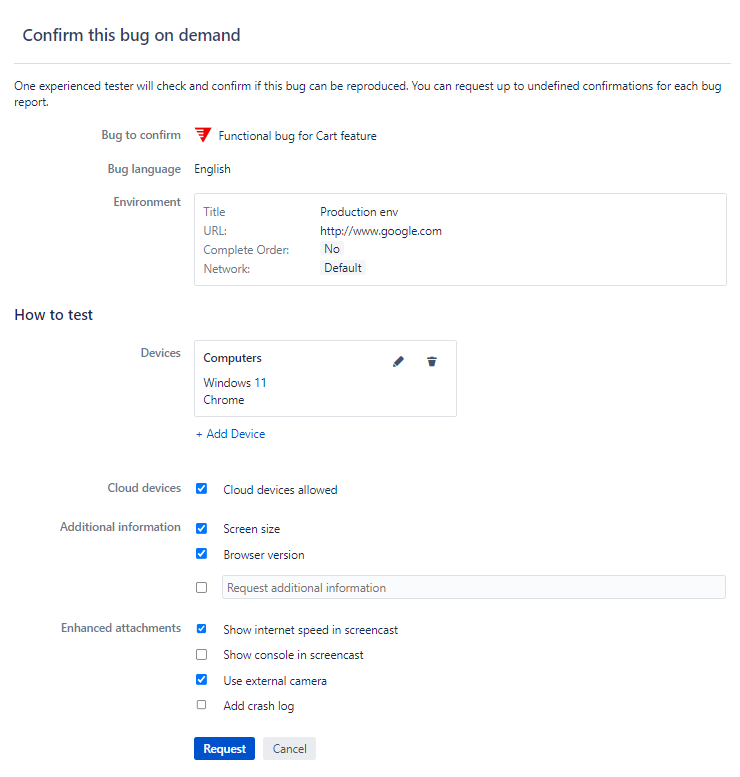
Task: Uncheck Cloud devices allowed checkbox
Action: (x=201, y=489)
